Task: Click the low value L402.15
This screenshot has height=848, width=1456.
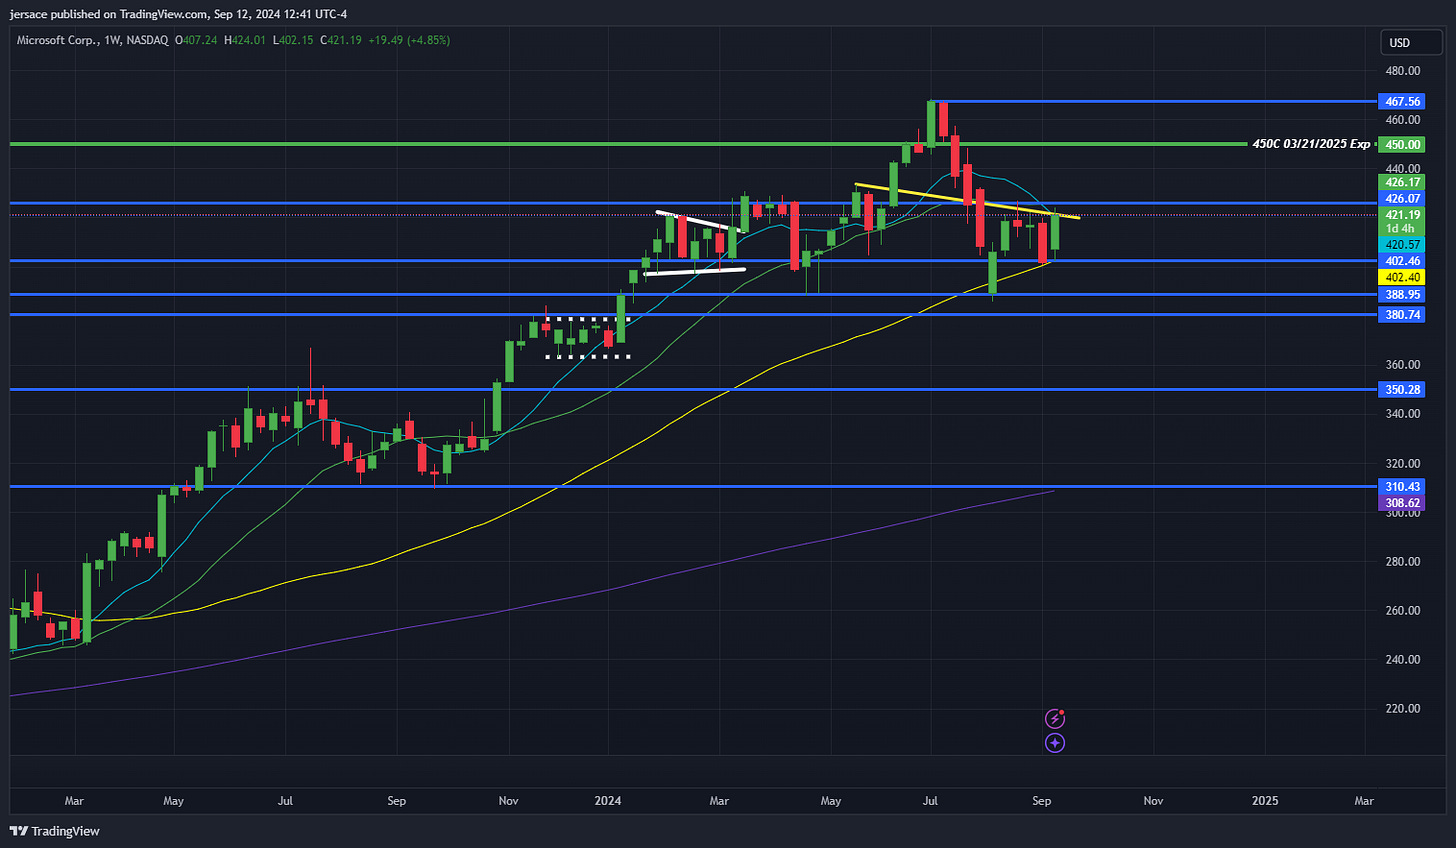Action: tap(293, 40)
